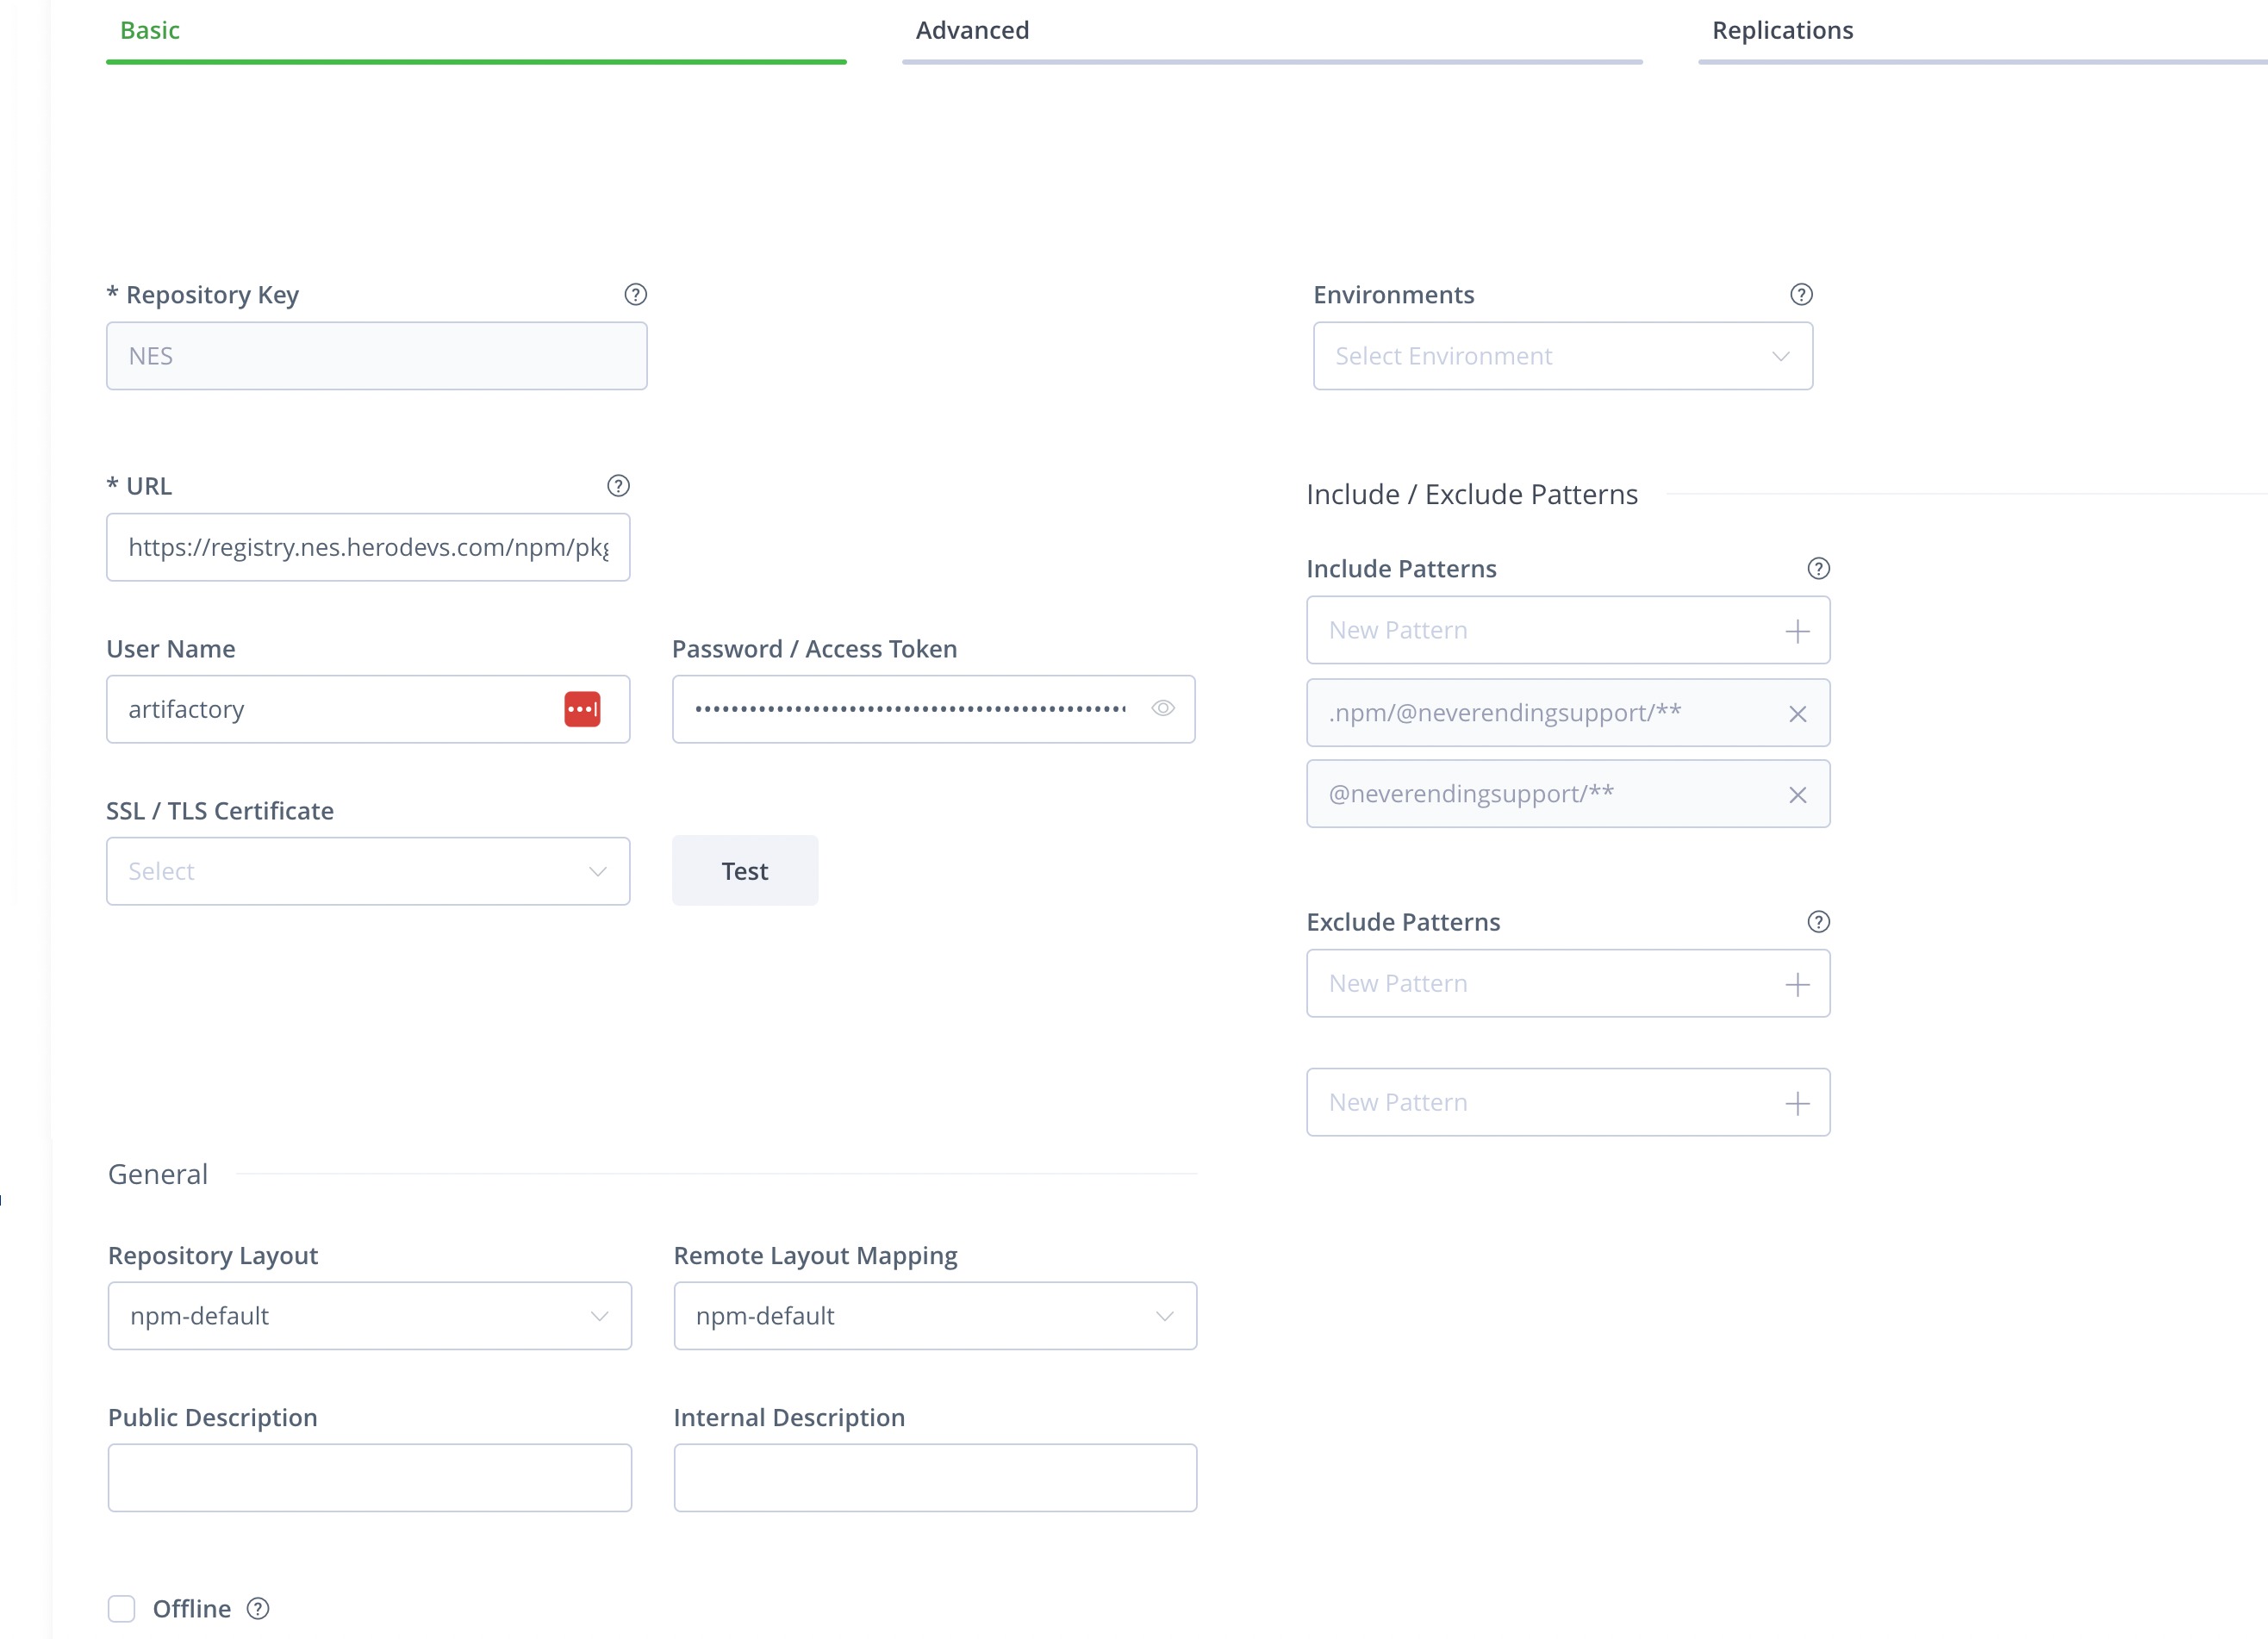Reveal the Password / Access Token value

(1163, 709)
